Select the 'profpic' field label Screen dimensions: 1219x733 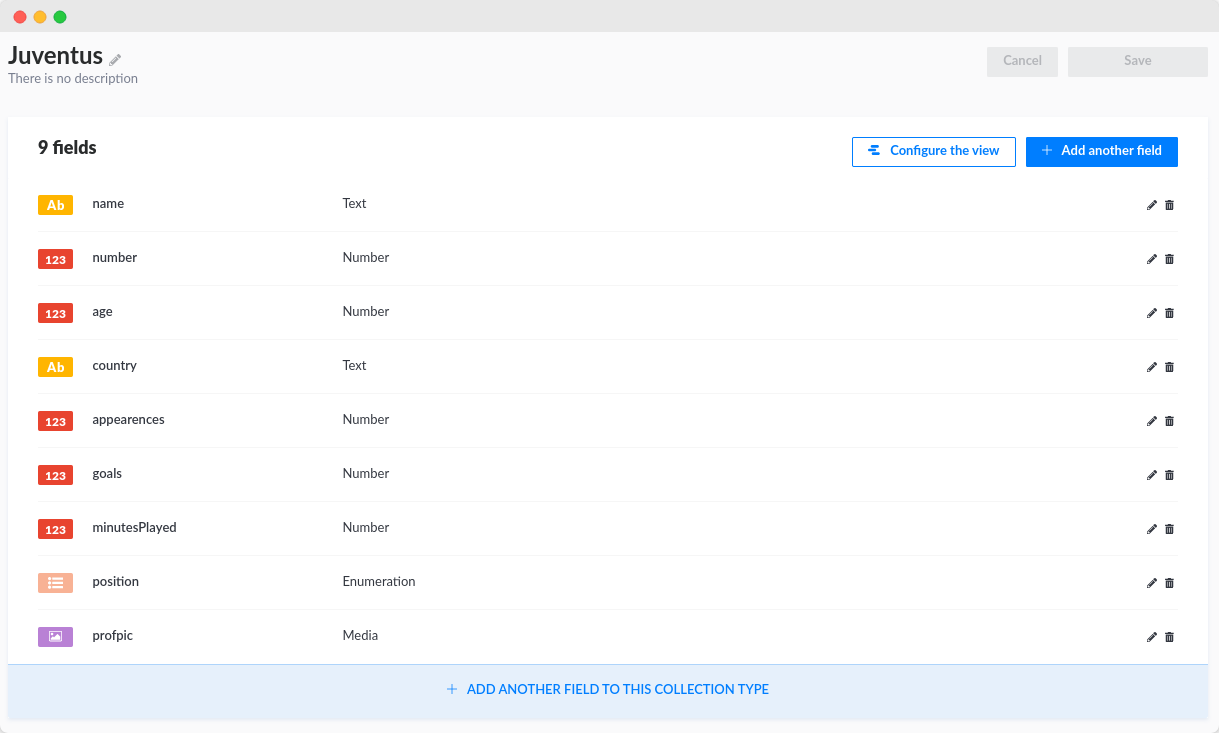point(112,636)
